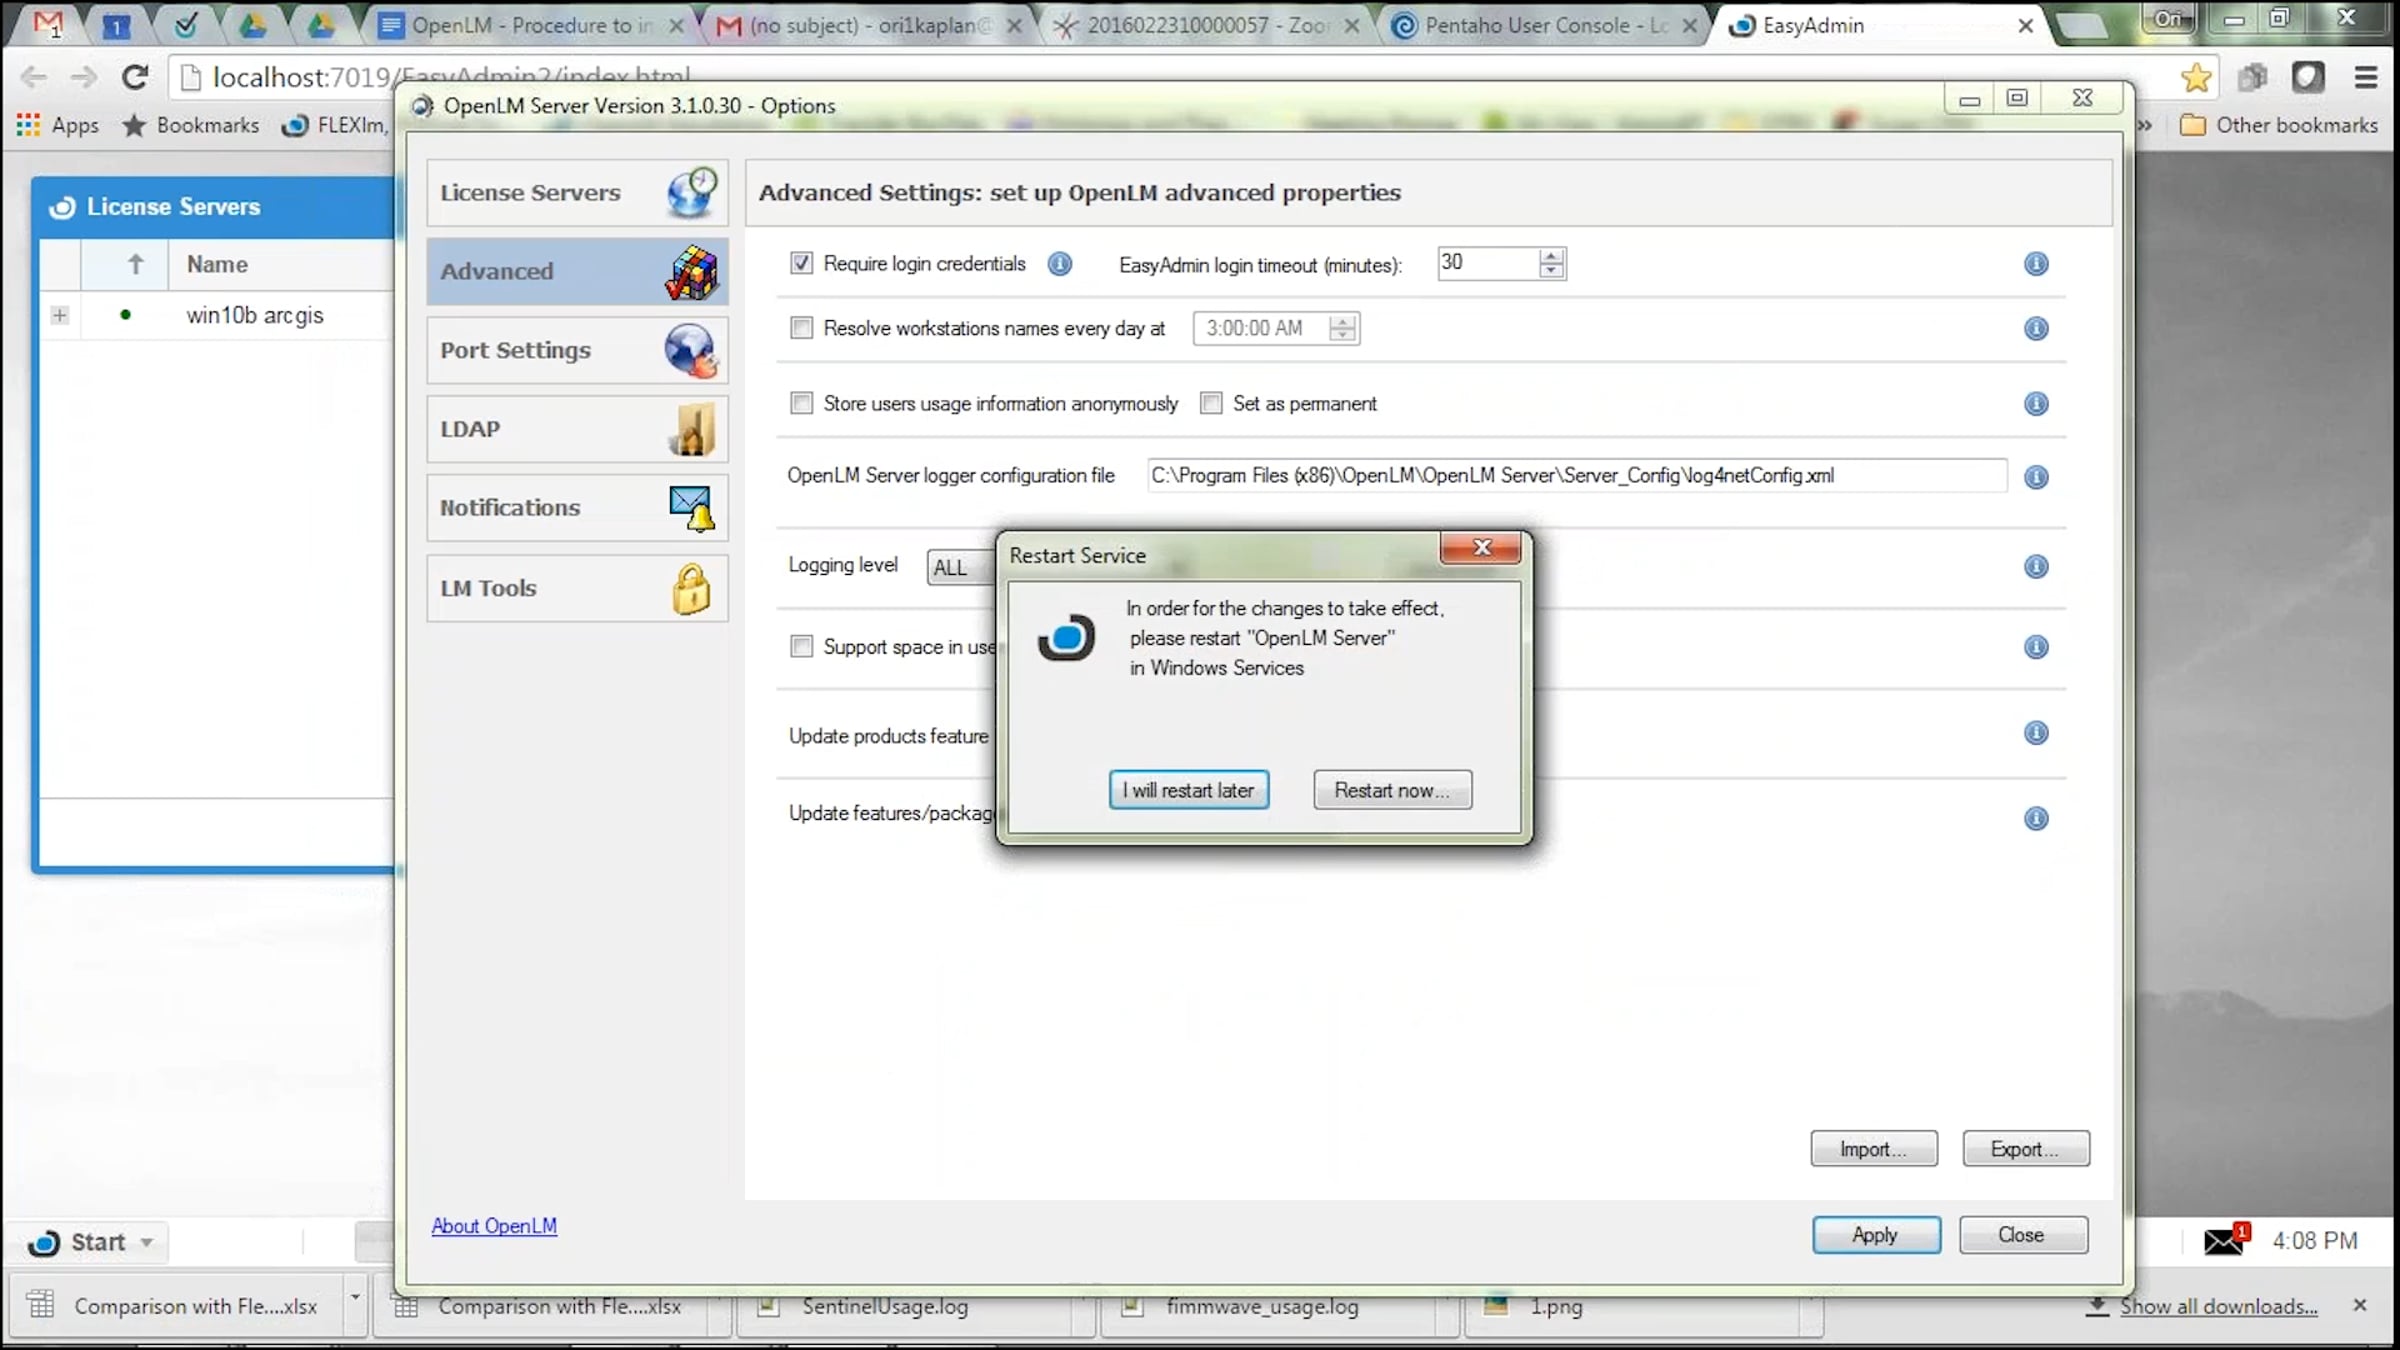Open the LM Tools tab

(x=577, y=588)
